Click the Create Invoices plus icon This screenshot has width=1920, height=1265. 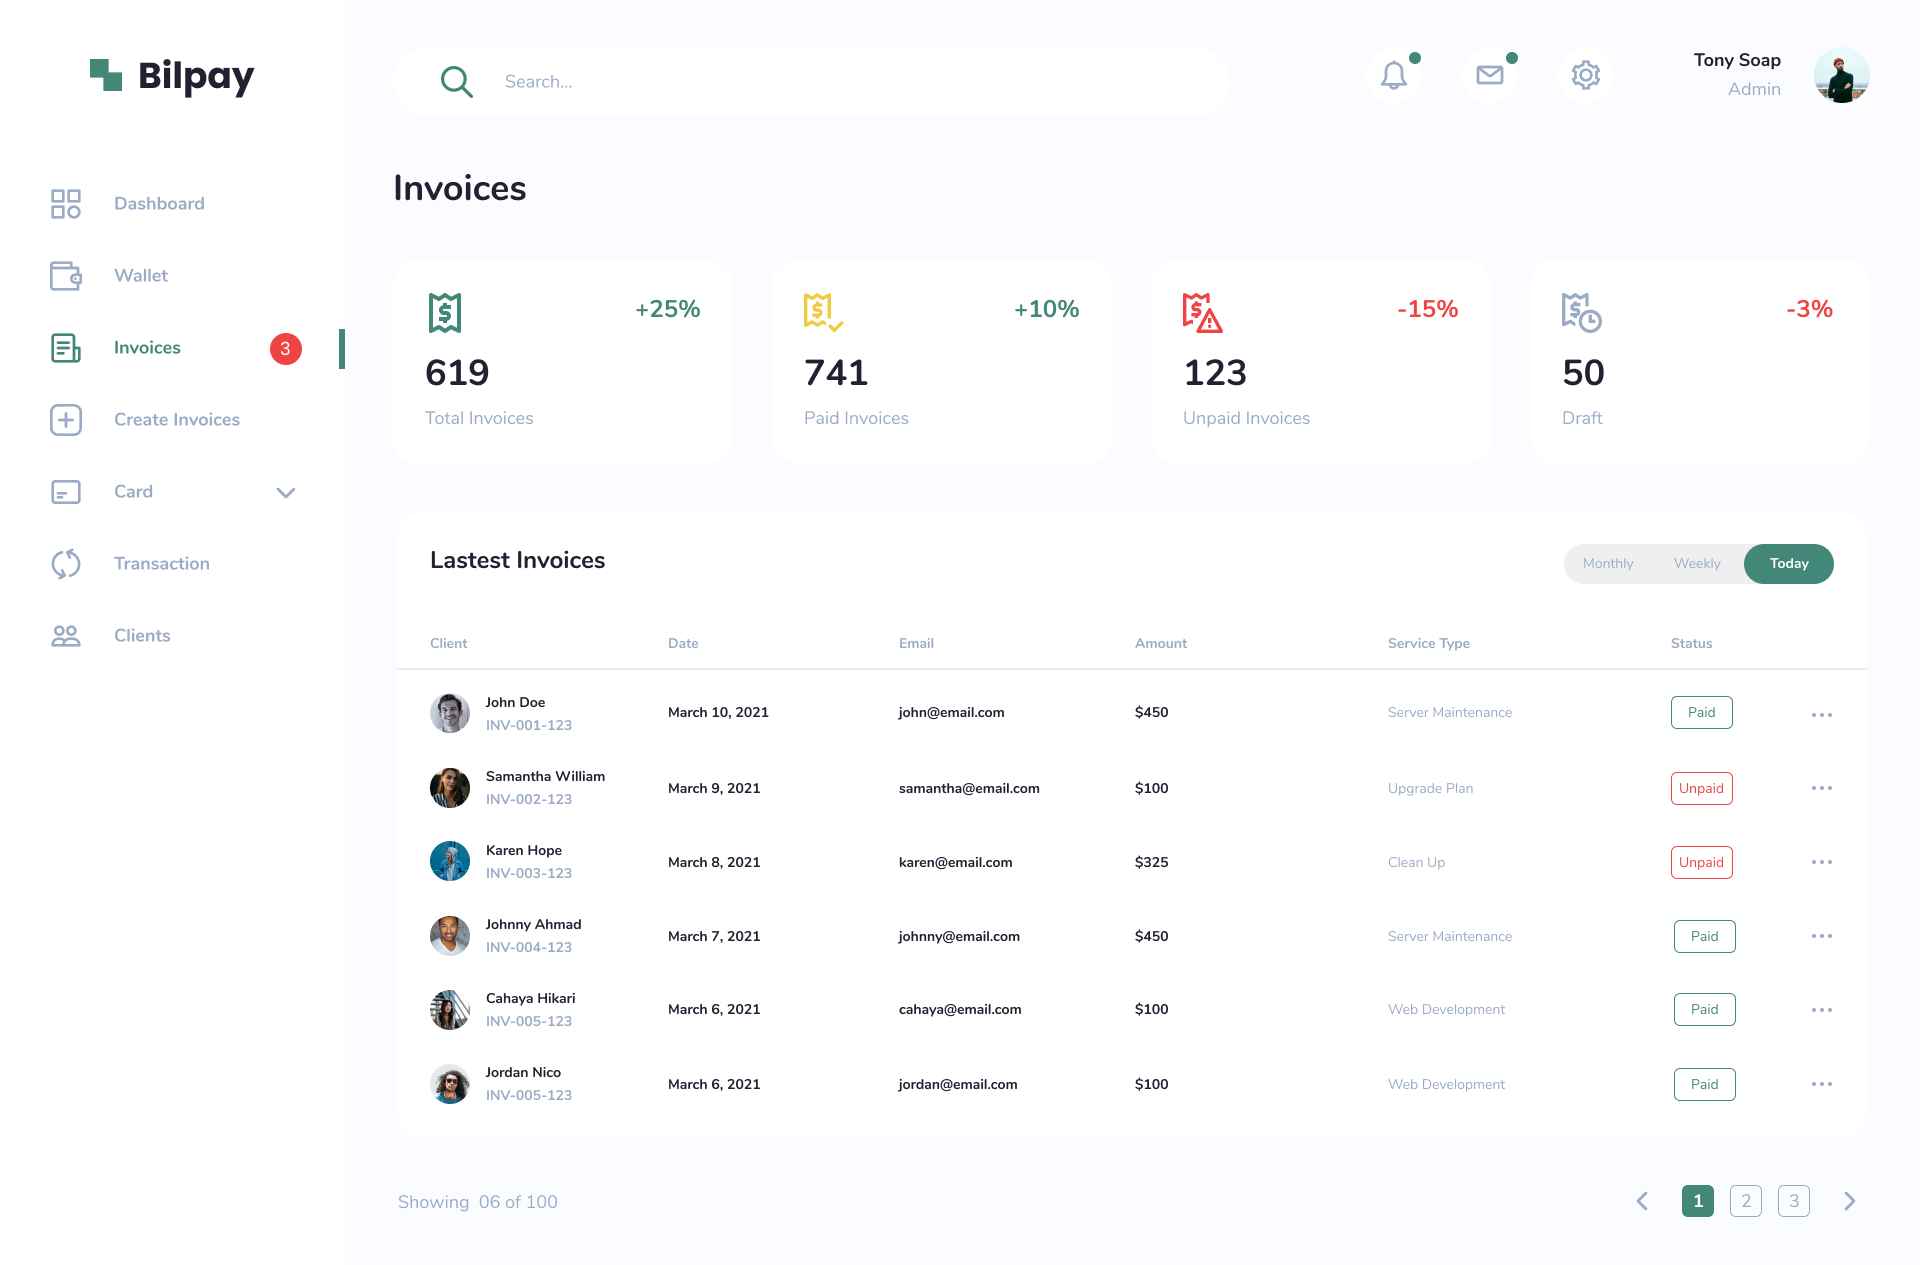point(66,420)
